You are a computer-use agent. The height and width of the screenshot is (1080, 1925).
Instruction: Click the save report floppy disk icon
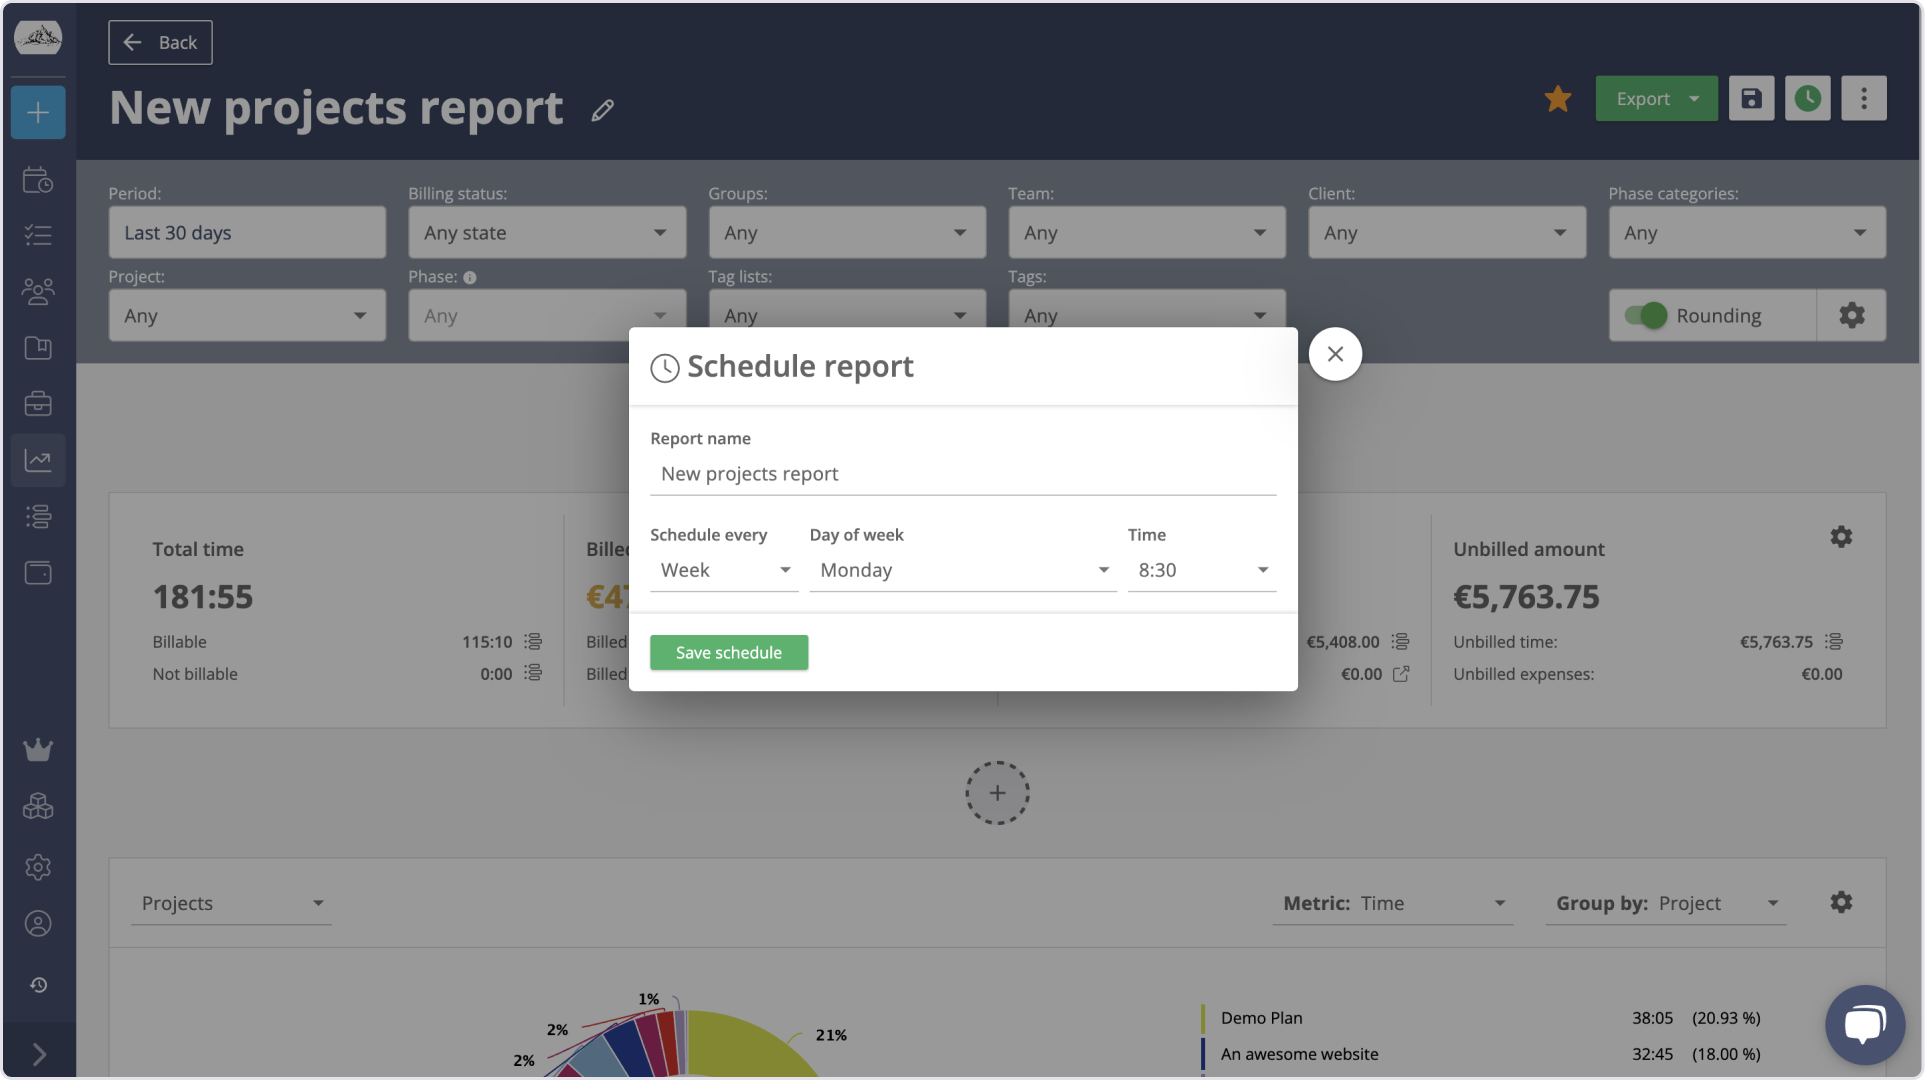point(1751,98)
